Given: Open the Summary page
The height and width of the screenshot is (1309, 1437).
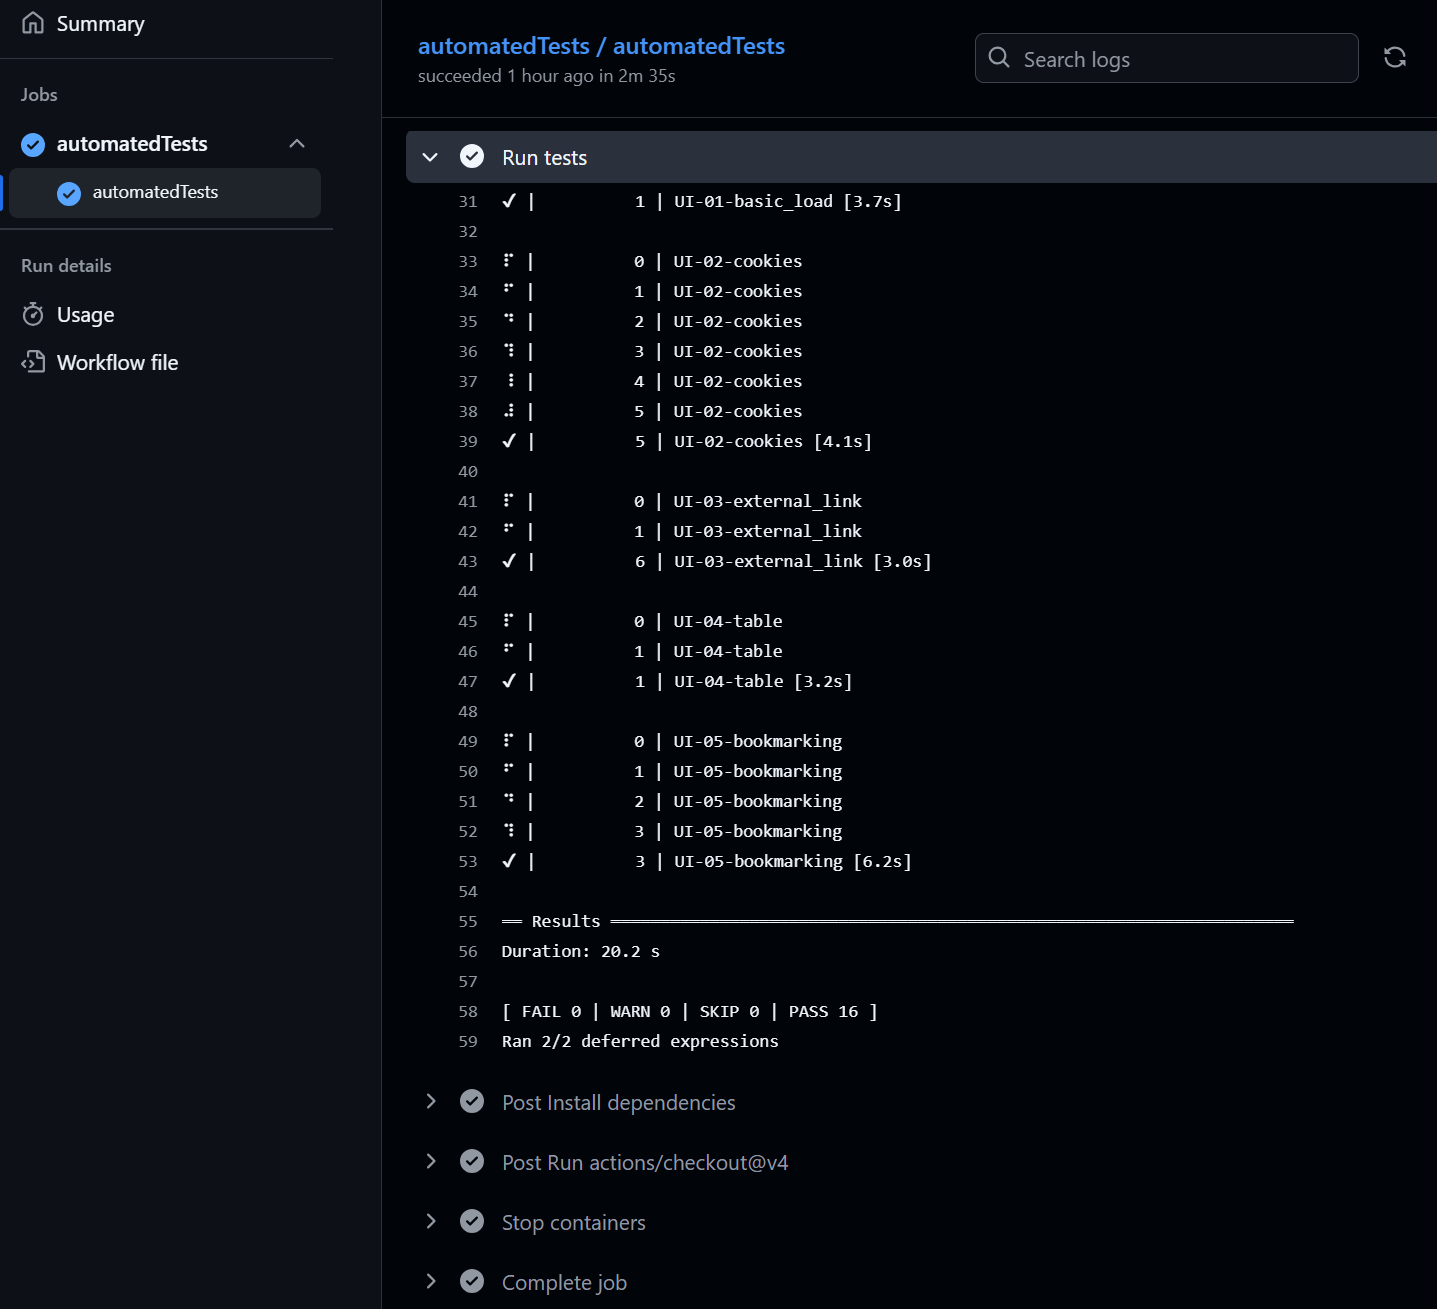Looking at the screenshot, I should pos(100,23).
